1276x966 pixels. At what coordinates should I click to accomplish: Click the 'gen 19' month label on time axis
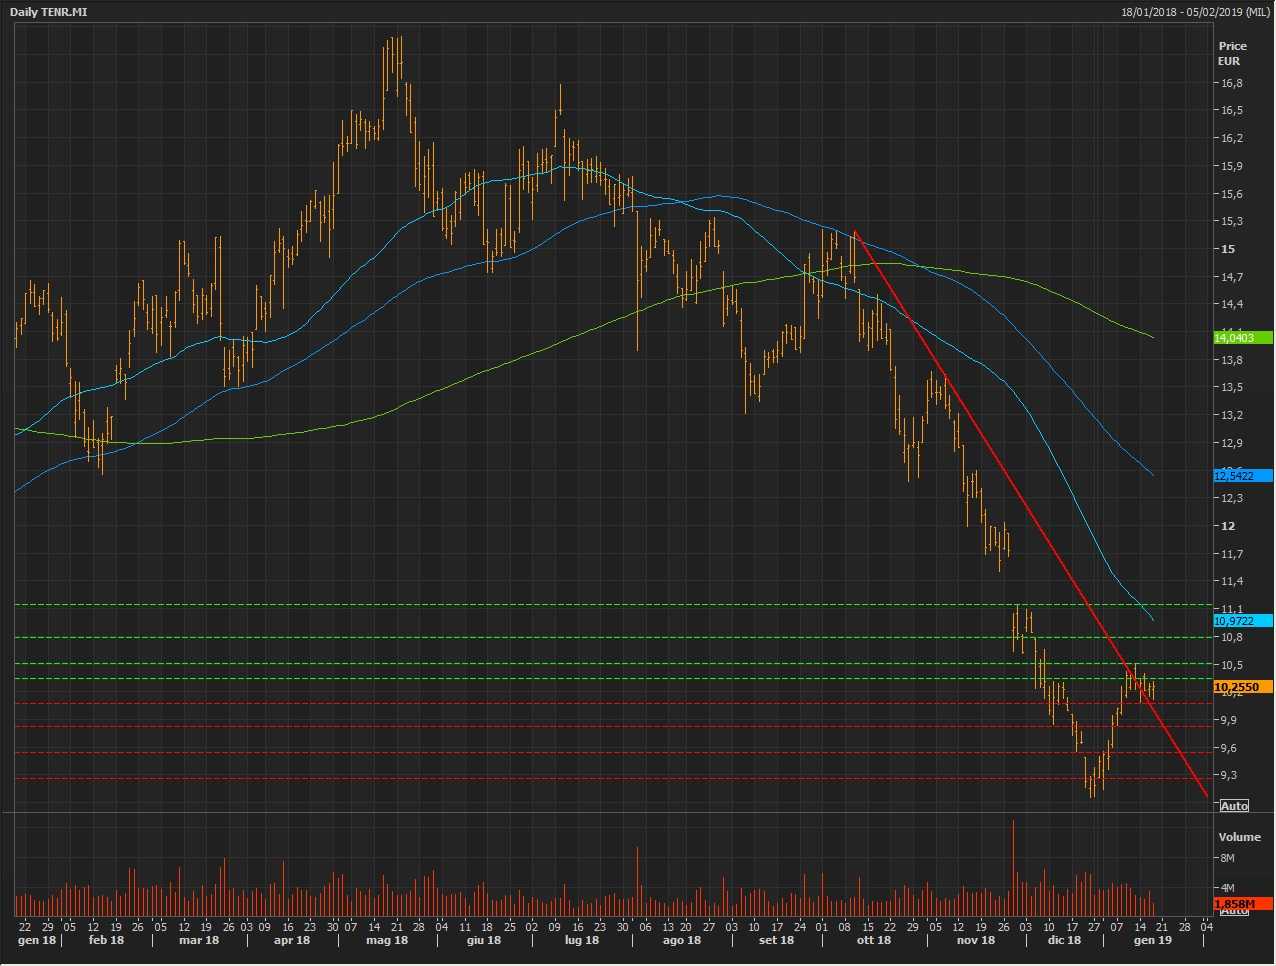[1152, 940]
